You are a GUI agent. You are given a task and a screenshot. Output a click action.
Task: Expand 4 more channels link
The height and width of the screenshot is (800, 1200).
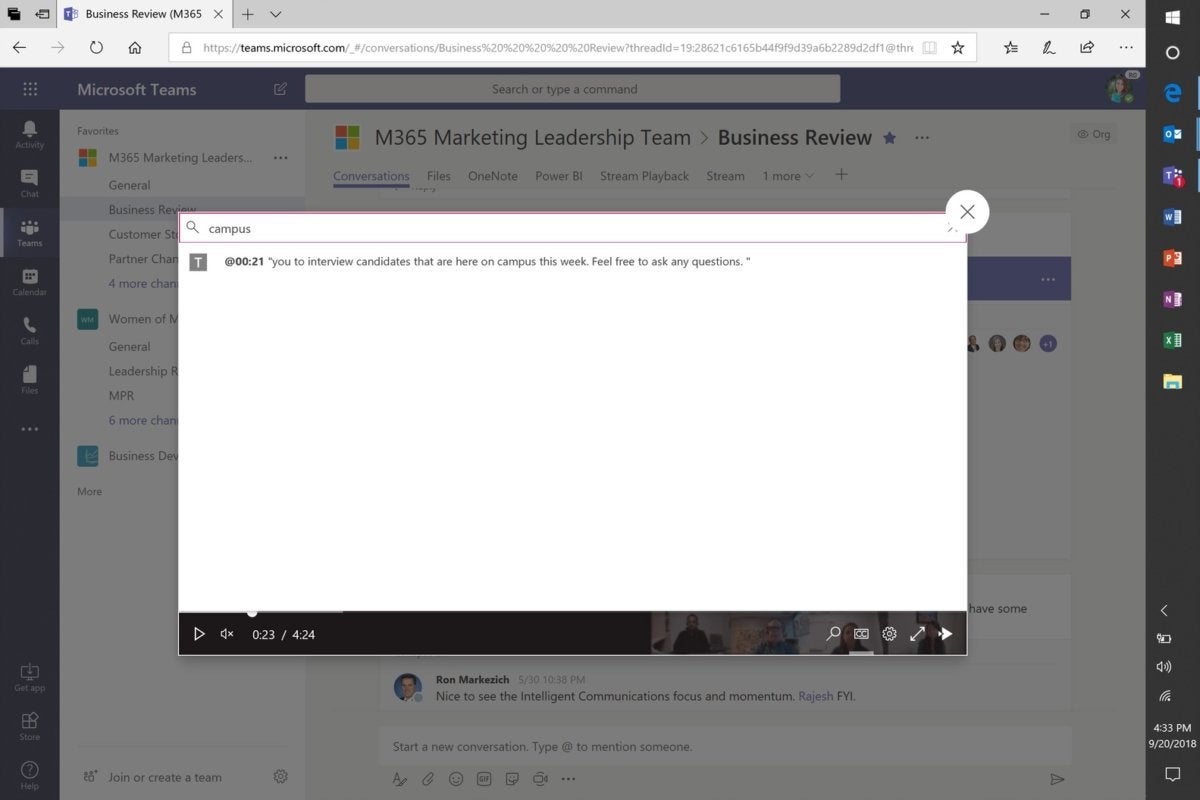click(142, 284)
